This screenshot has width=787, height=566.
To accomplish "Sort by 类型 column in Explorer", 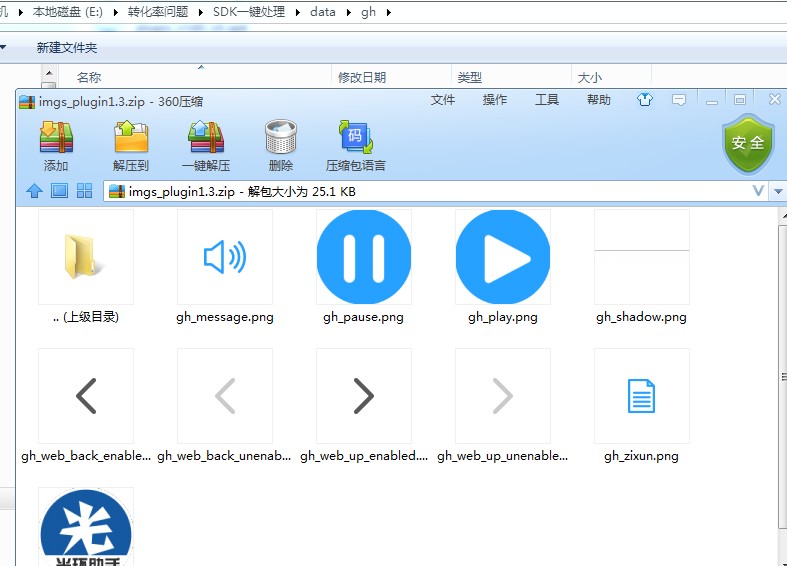I will coord(470,77).
